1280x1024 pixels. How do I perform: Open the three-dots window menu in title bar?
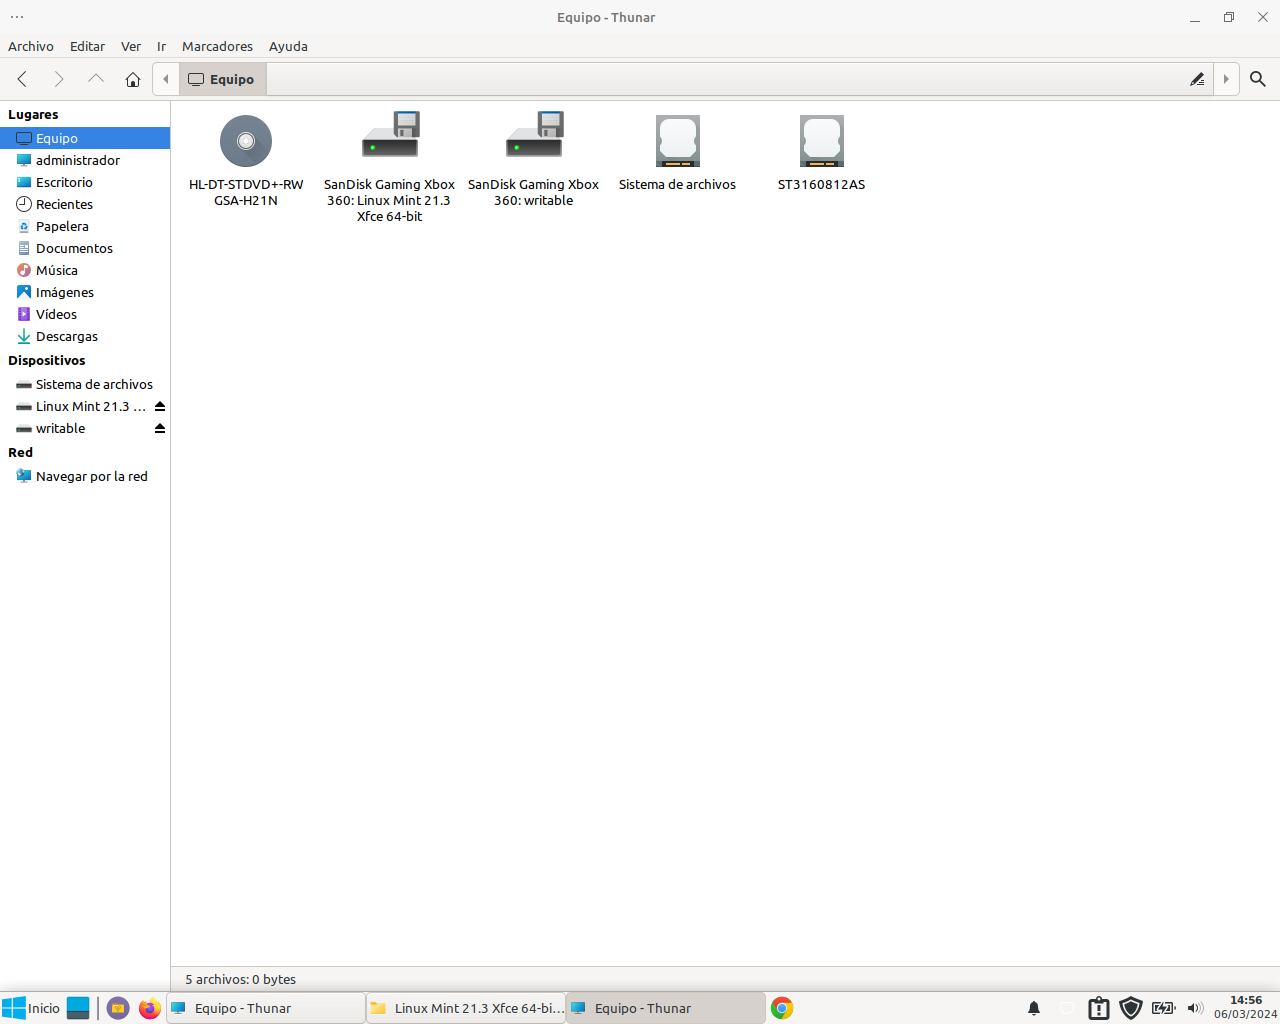click(x=17, y=17)
